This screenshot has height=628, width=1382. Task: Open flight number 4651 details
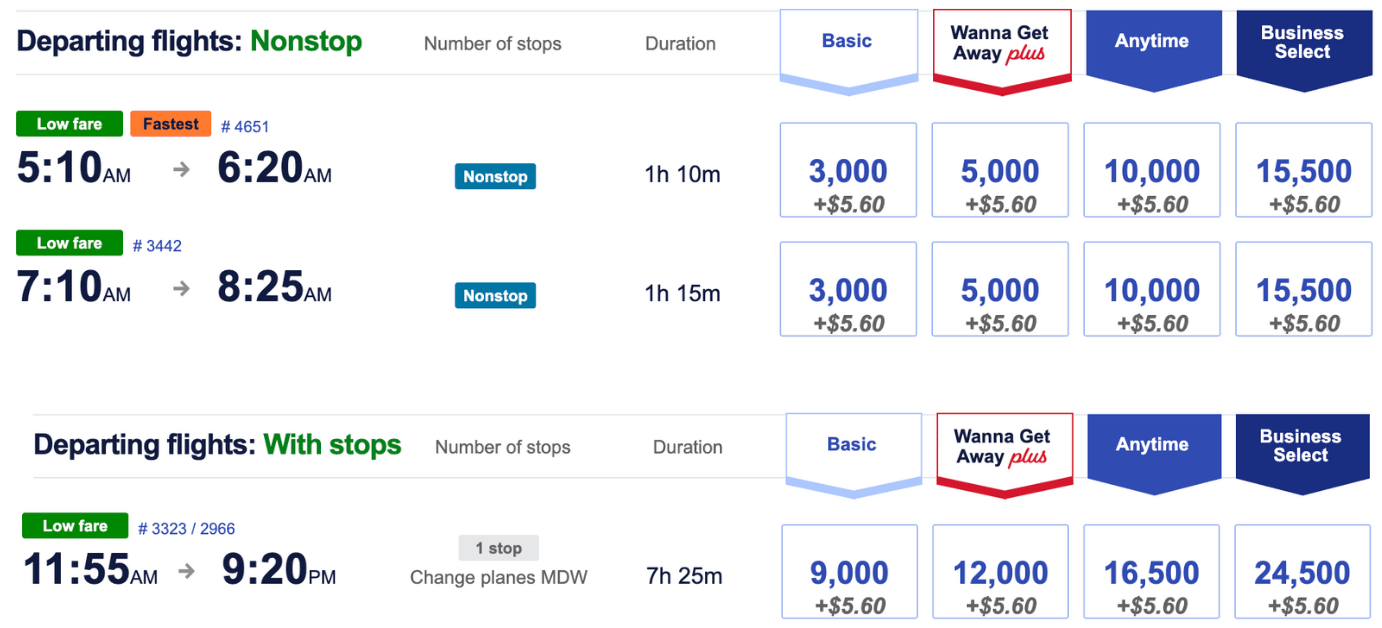point(245,127)
